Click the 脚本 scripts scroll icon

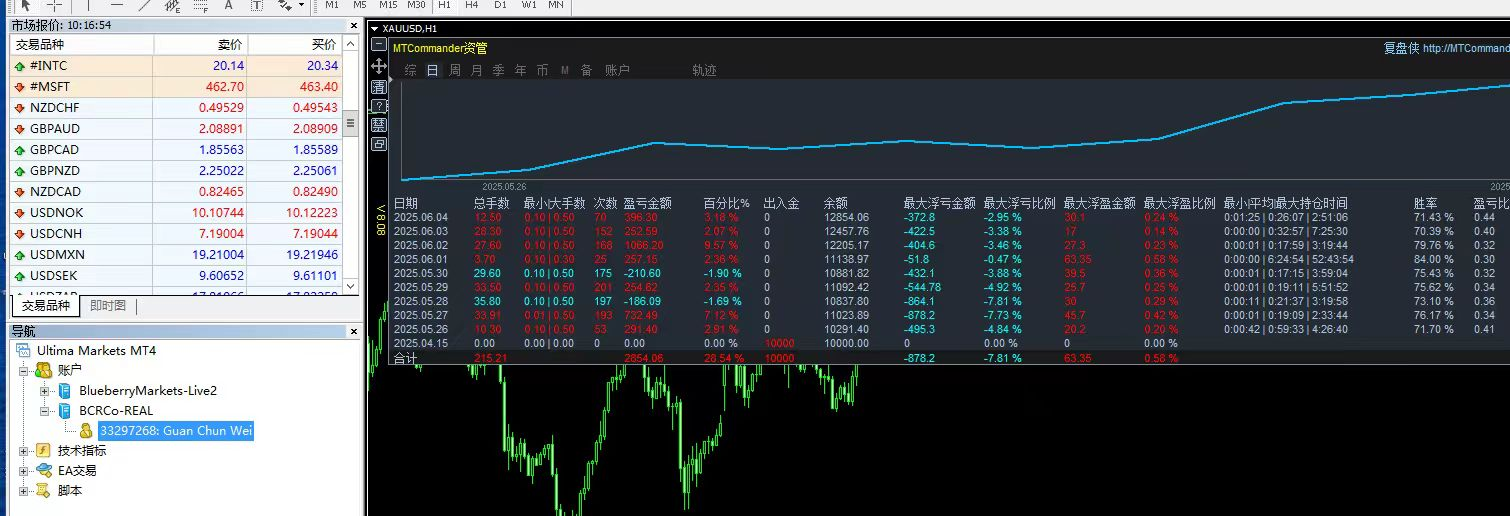tap(44, 491)
